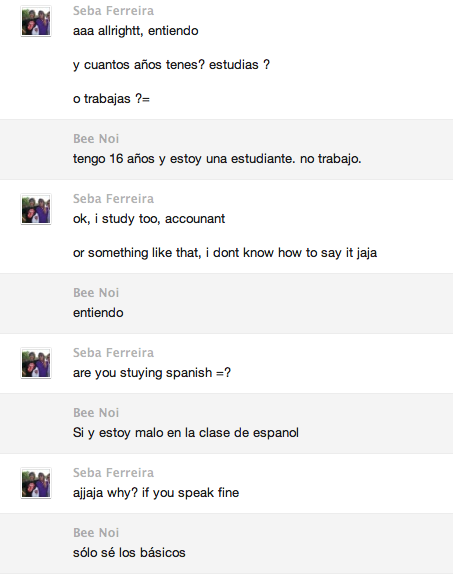Select the message 'Si y estoy malo en la clase'
453x574 pixels.
pyautogui.click(x=186, y=433)
